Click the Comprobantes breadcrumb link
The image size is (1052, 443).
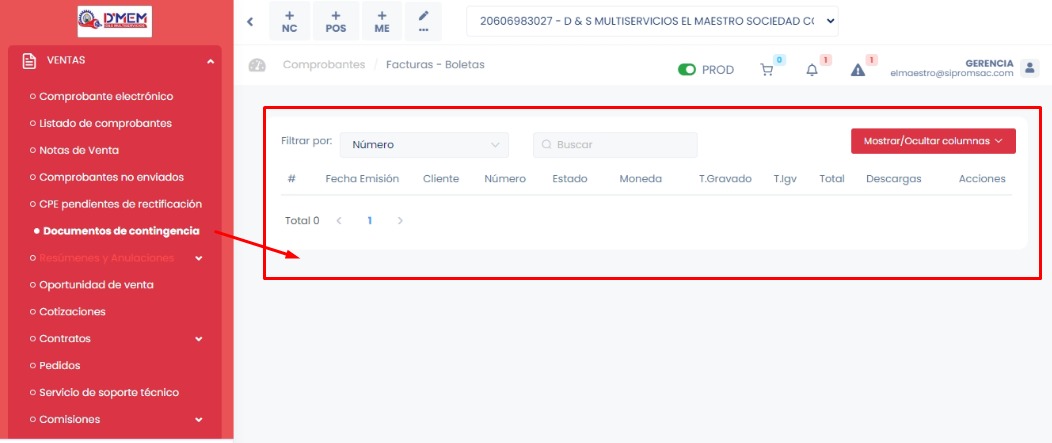[x=324, y=65]
